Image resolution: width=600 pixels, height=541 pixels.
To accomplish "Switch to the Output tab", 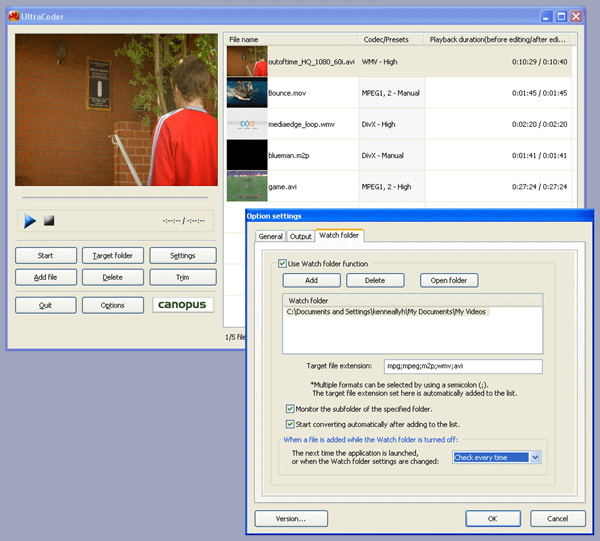I will [x=300, y=236].
